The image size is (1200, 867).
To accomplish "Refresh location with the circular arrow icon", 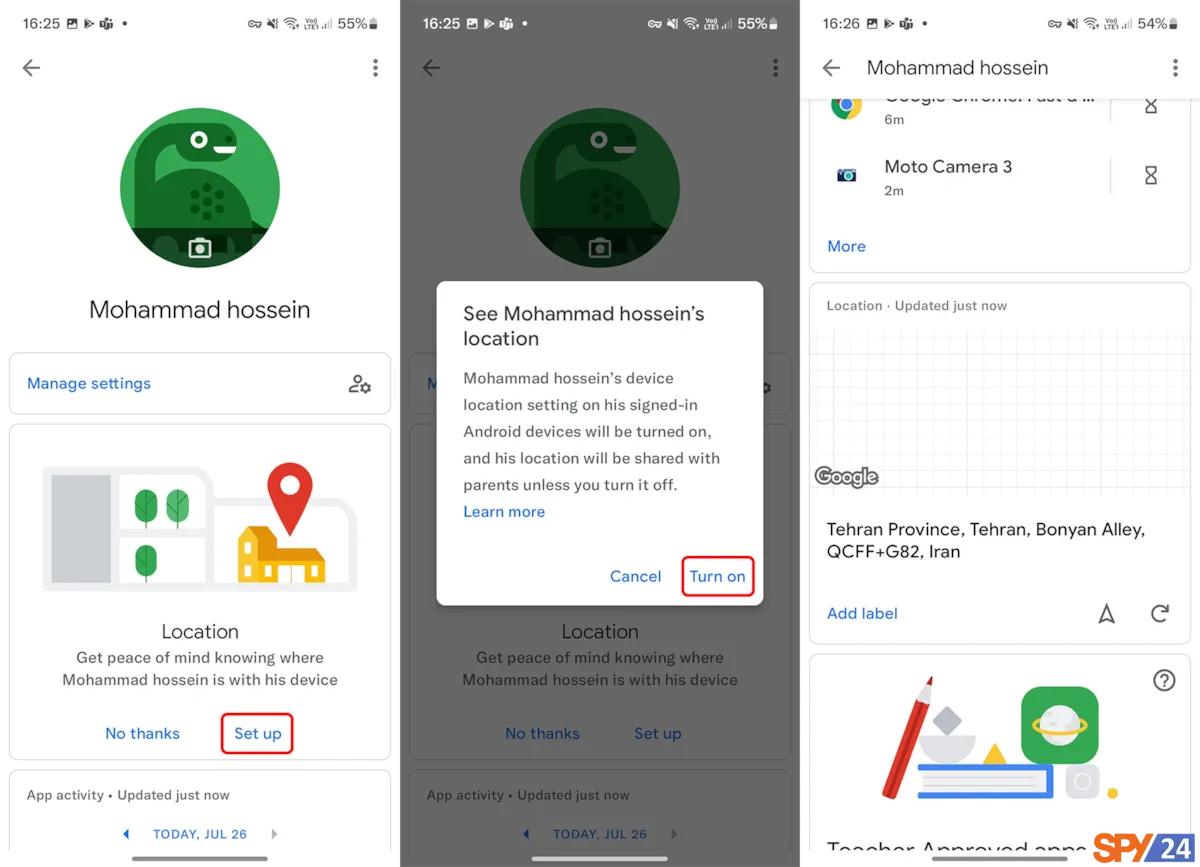I will [x=1160, y=613].
